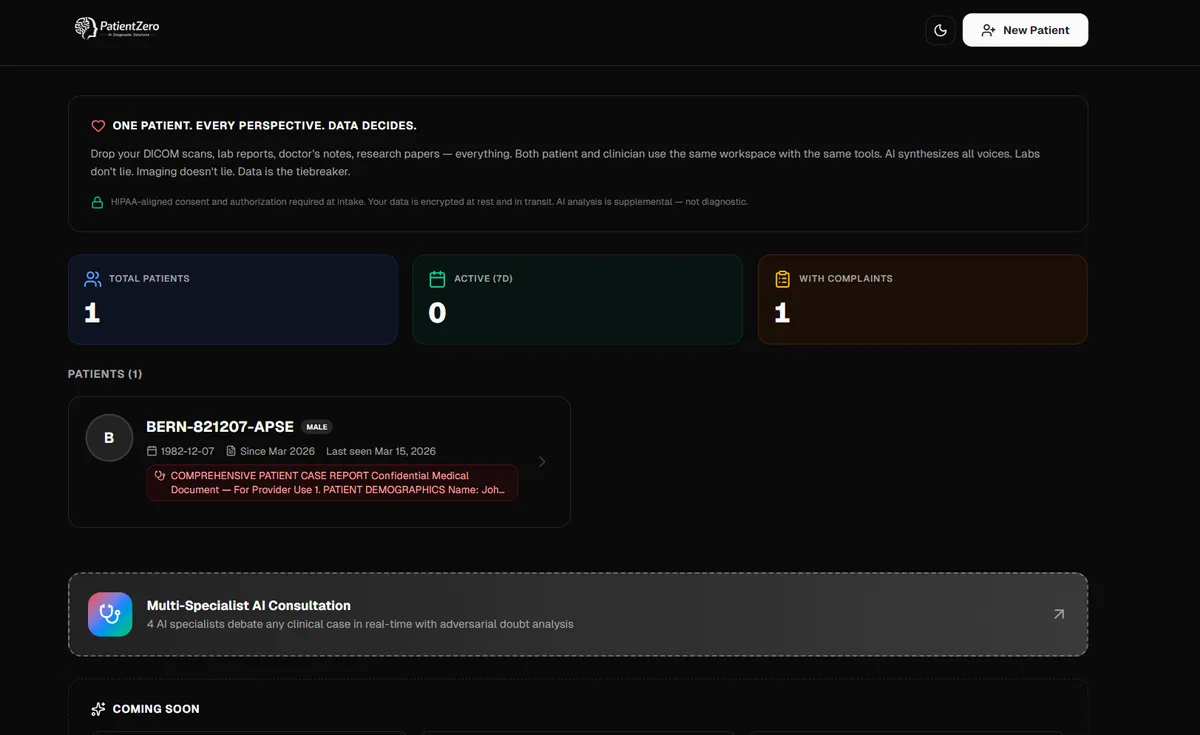
Task: Expand patient card using the chevron arrow
Action: [542, 462]
